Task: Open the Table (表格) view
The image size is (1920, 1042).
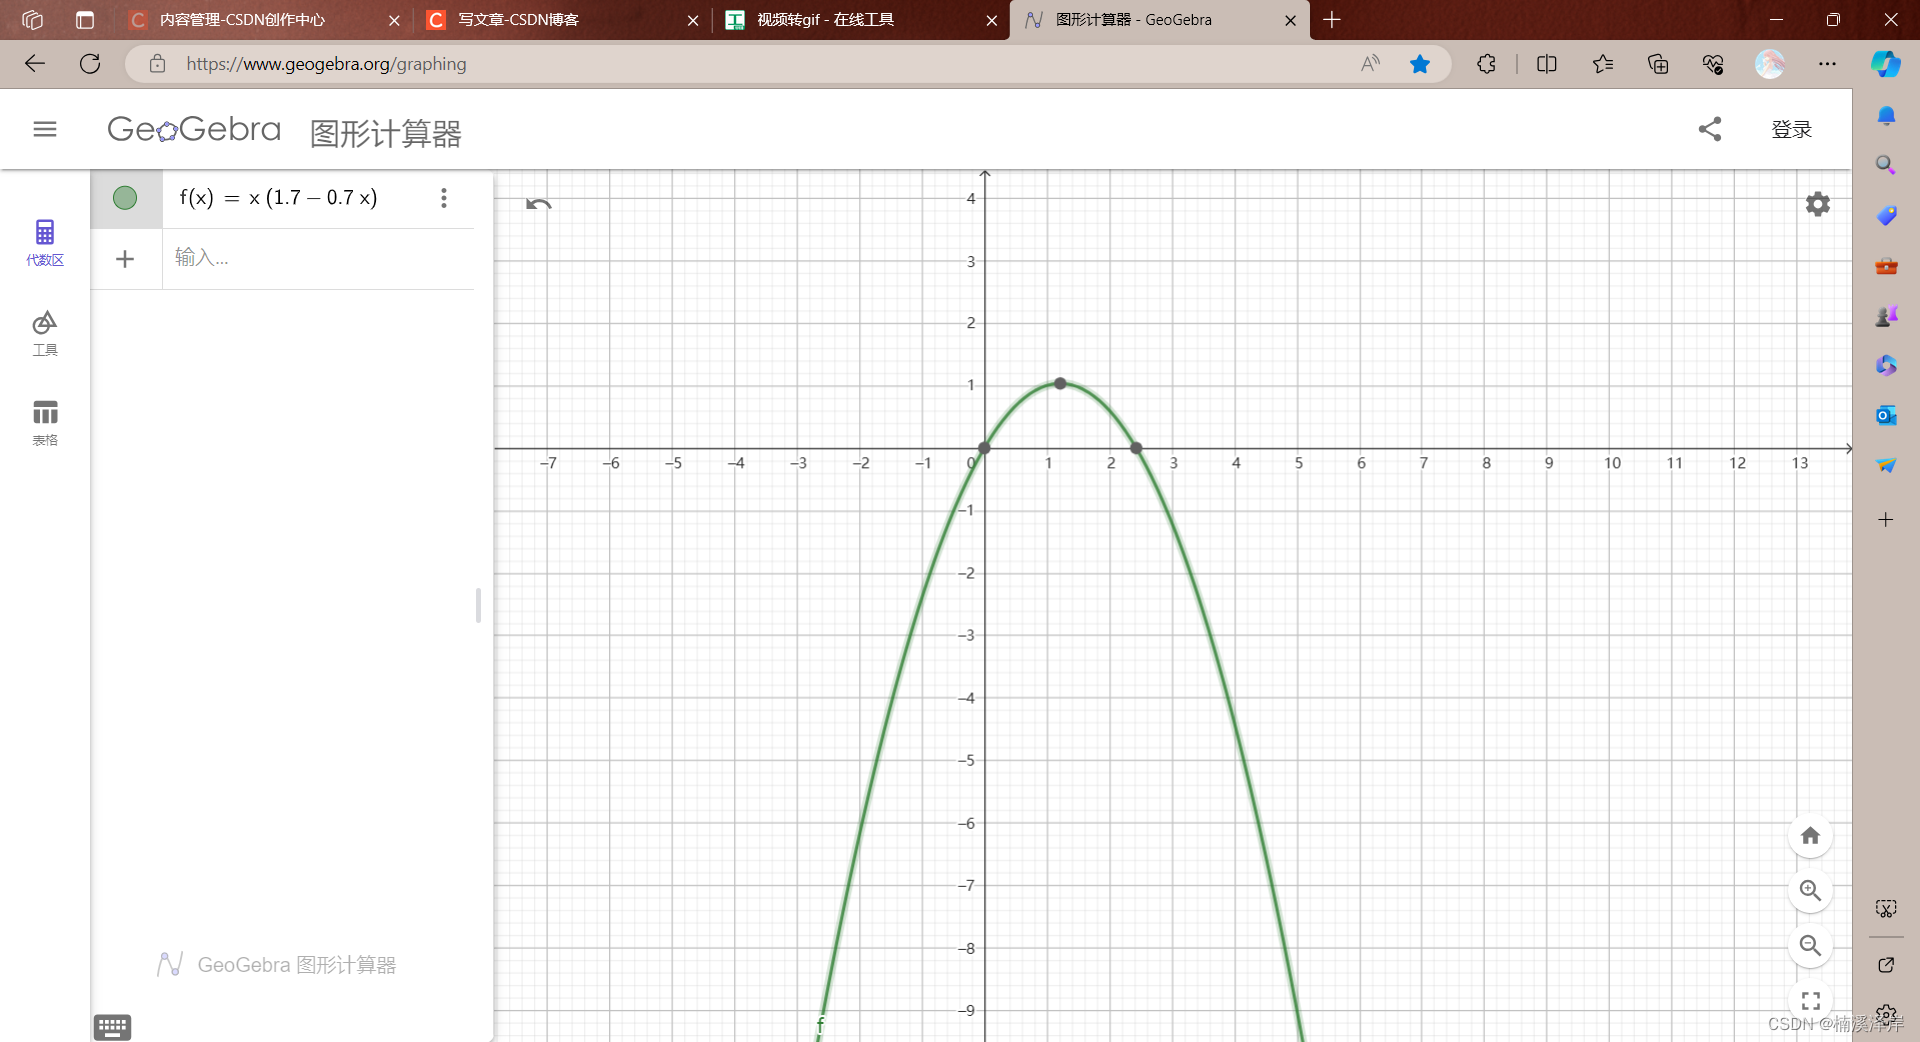Action: 45,423
